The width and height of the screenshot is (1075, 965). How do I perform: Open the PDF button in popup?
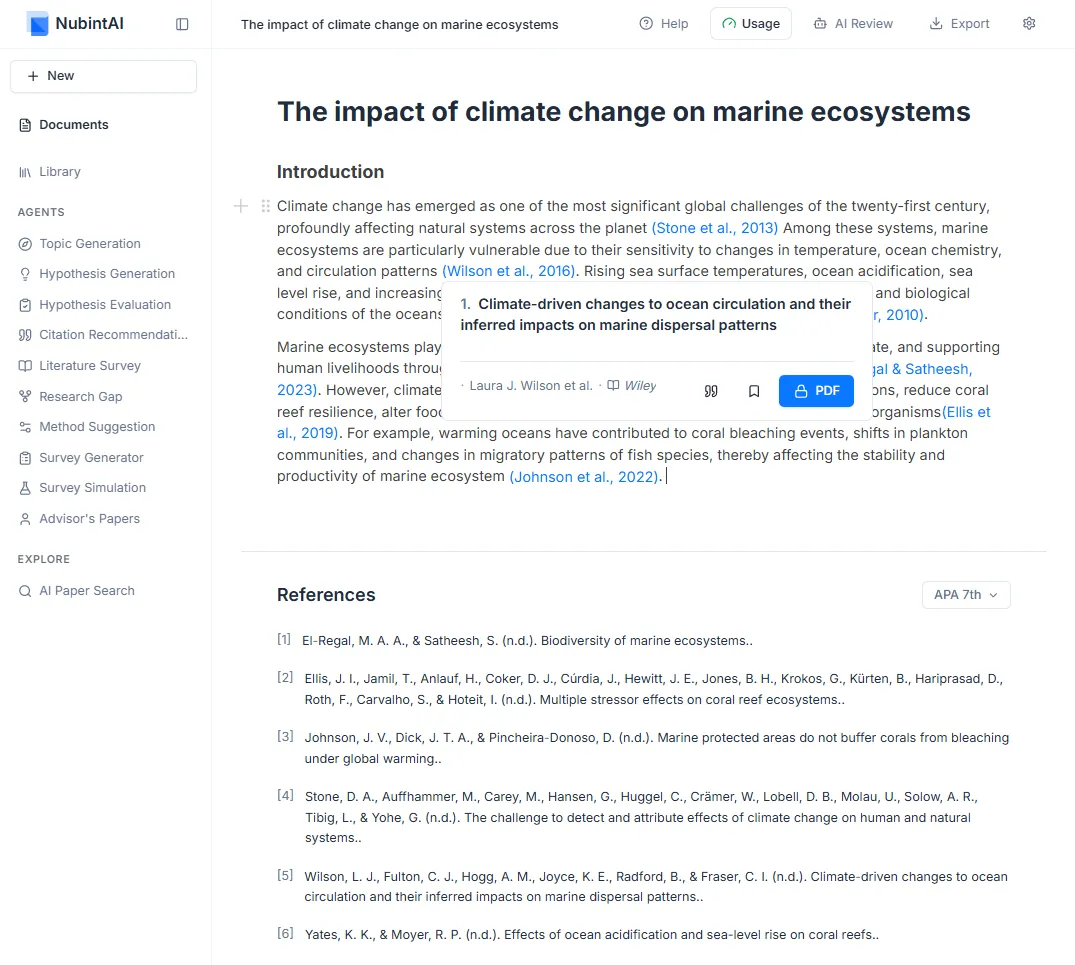coord(816,391)
